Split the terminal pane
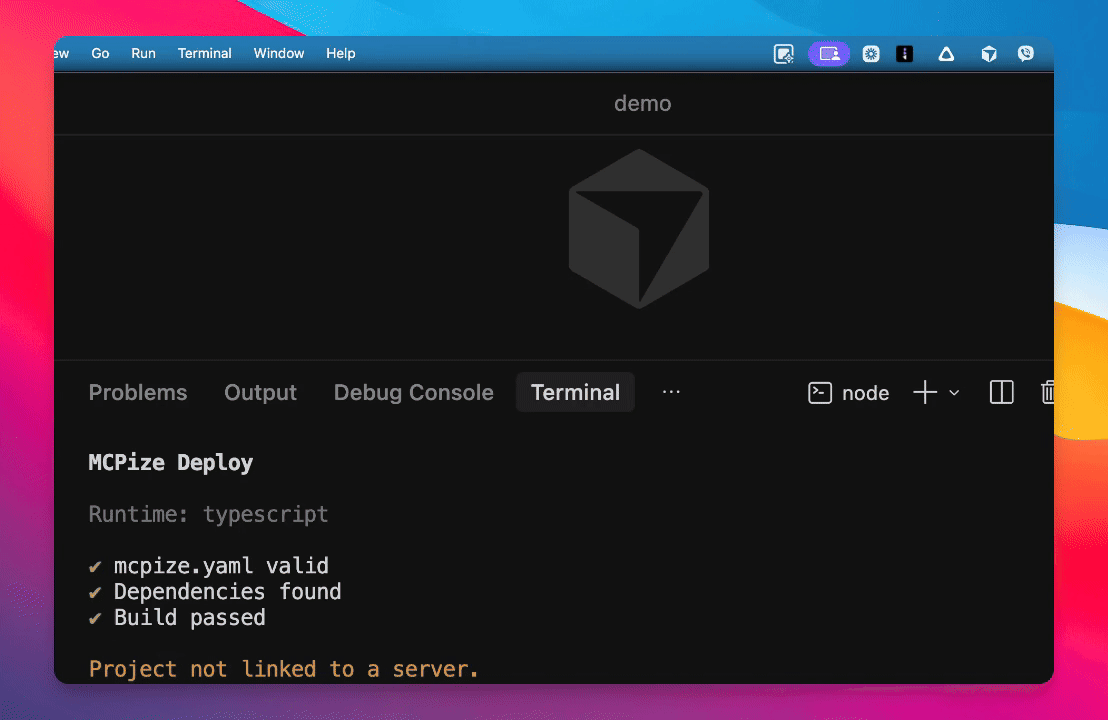The image size is (1108, 720). coord(1001,392)
